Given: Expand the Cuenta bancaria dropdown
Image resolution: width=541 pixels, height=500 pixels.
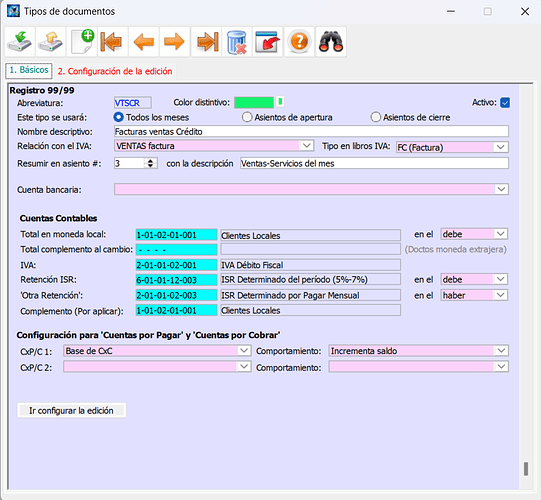Looking at the screenshot, I should point(501,189).
